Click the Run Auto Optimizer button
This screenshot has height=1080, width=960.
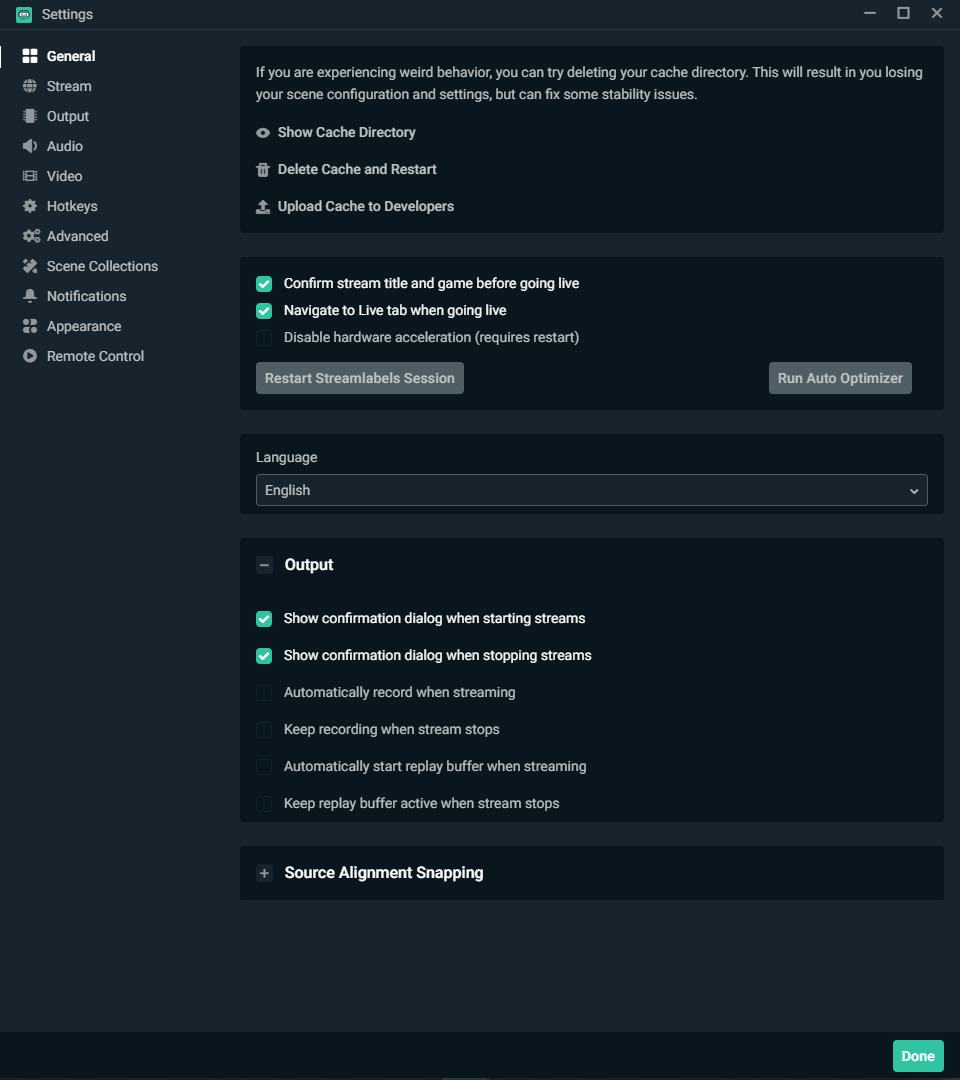pyautogui.click(x=840, y=378)
